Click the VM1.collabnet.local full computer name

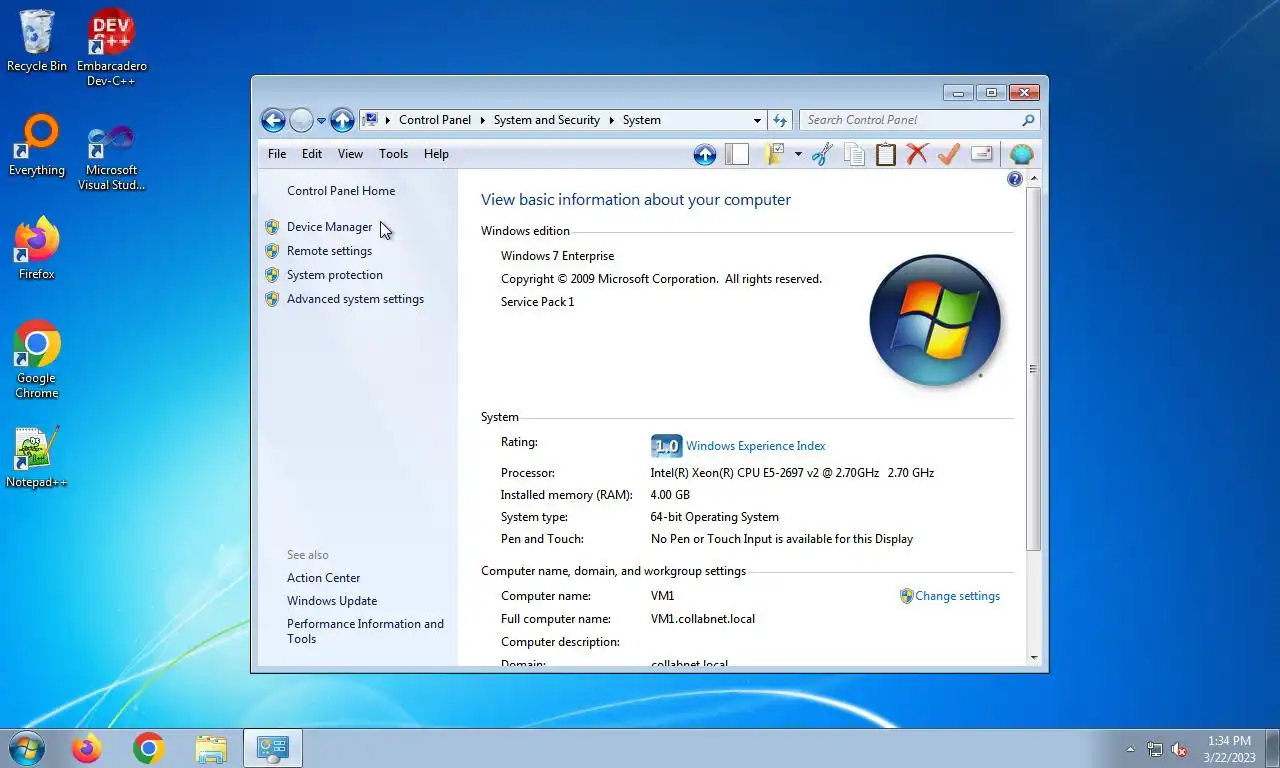pos(703,619)
